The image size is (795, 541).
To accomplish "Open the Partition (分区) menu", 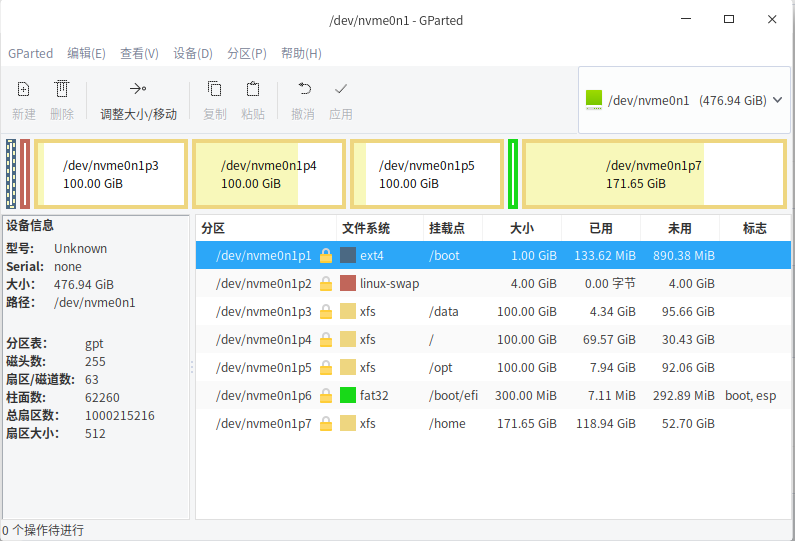I will point(246,53).
